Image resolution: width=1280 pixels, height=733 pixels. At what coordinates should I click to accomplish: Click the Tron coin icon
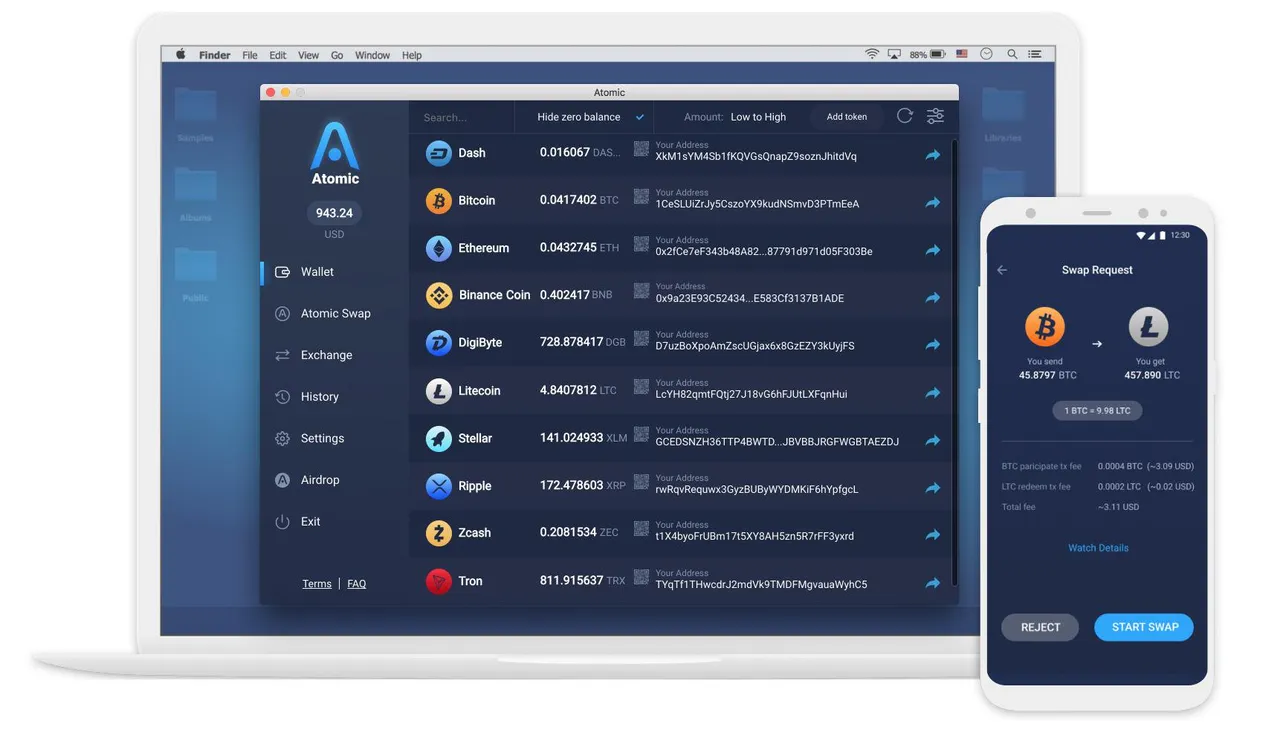coord(439,581)
